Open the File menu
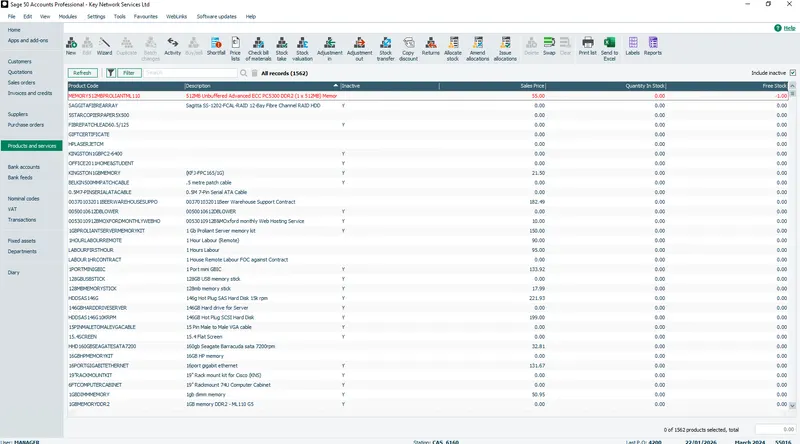 (11, 16)
